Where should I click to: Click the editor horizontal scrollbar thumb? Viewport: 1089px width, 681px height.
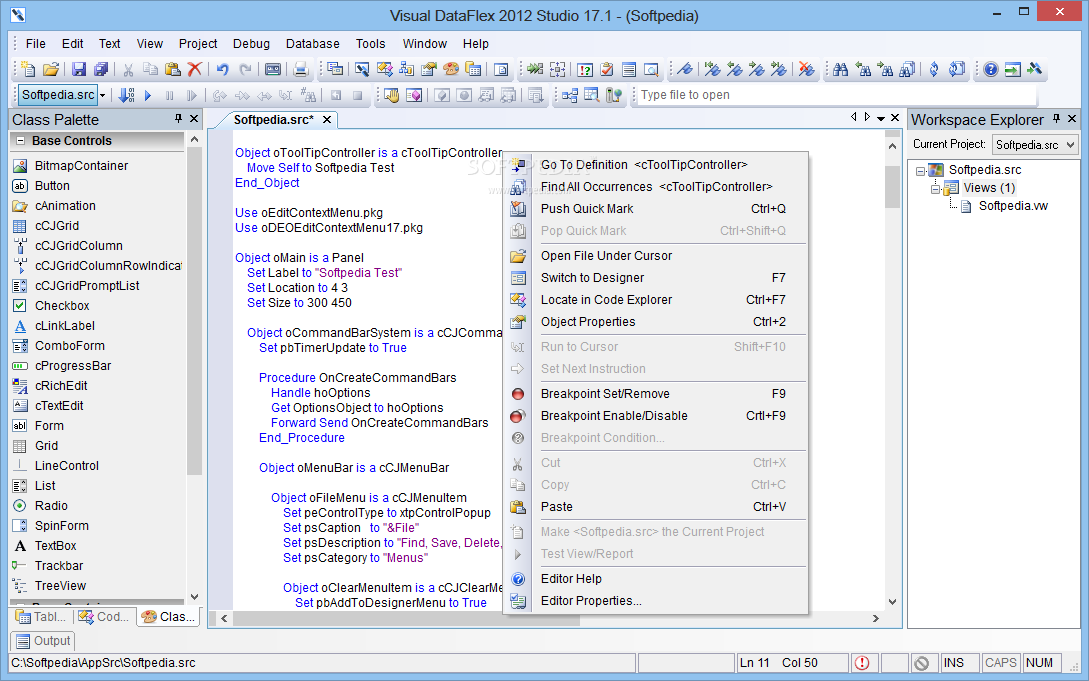(x=406, y=618)
